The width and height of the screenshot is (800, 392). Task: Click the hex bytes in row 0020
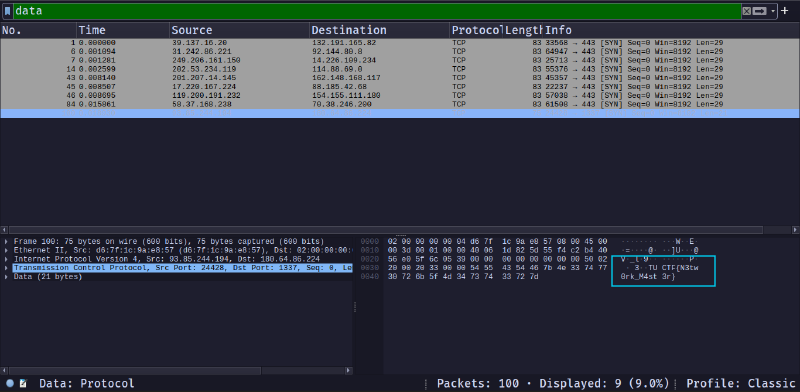tap(497, 259)
